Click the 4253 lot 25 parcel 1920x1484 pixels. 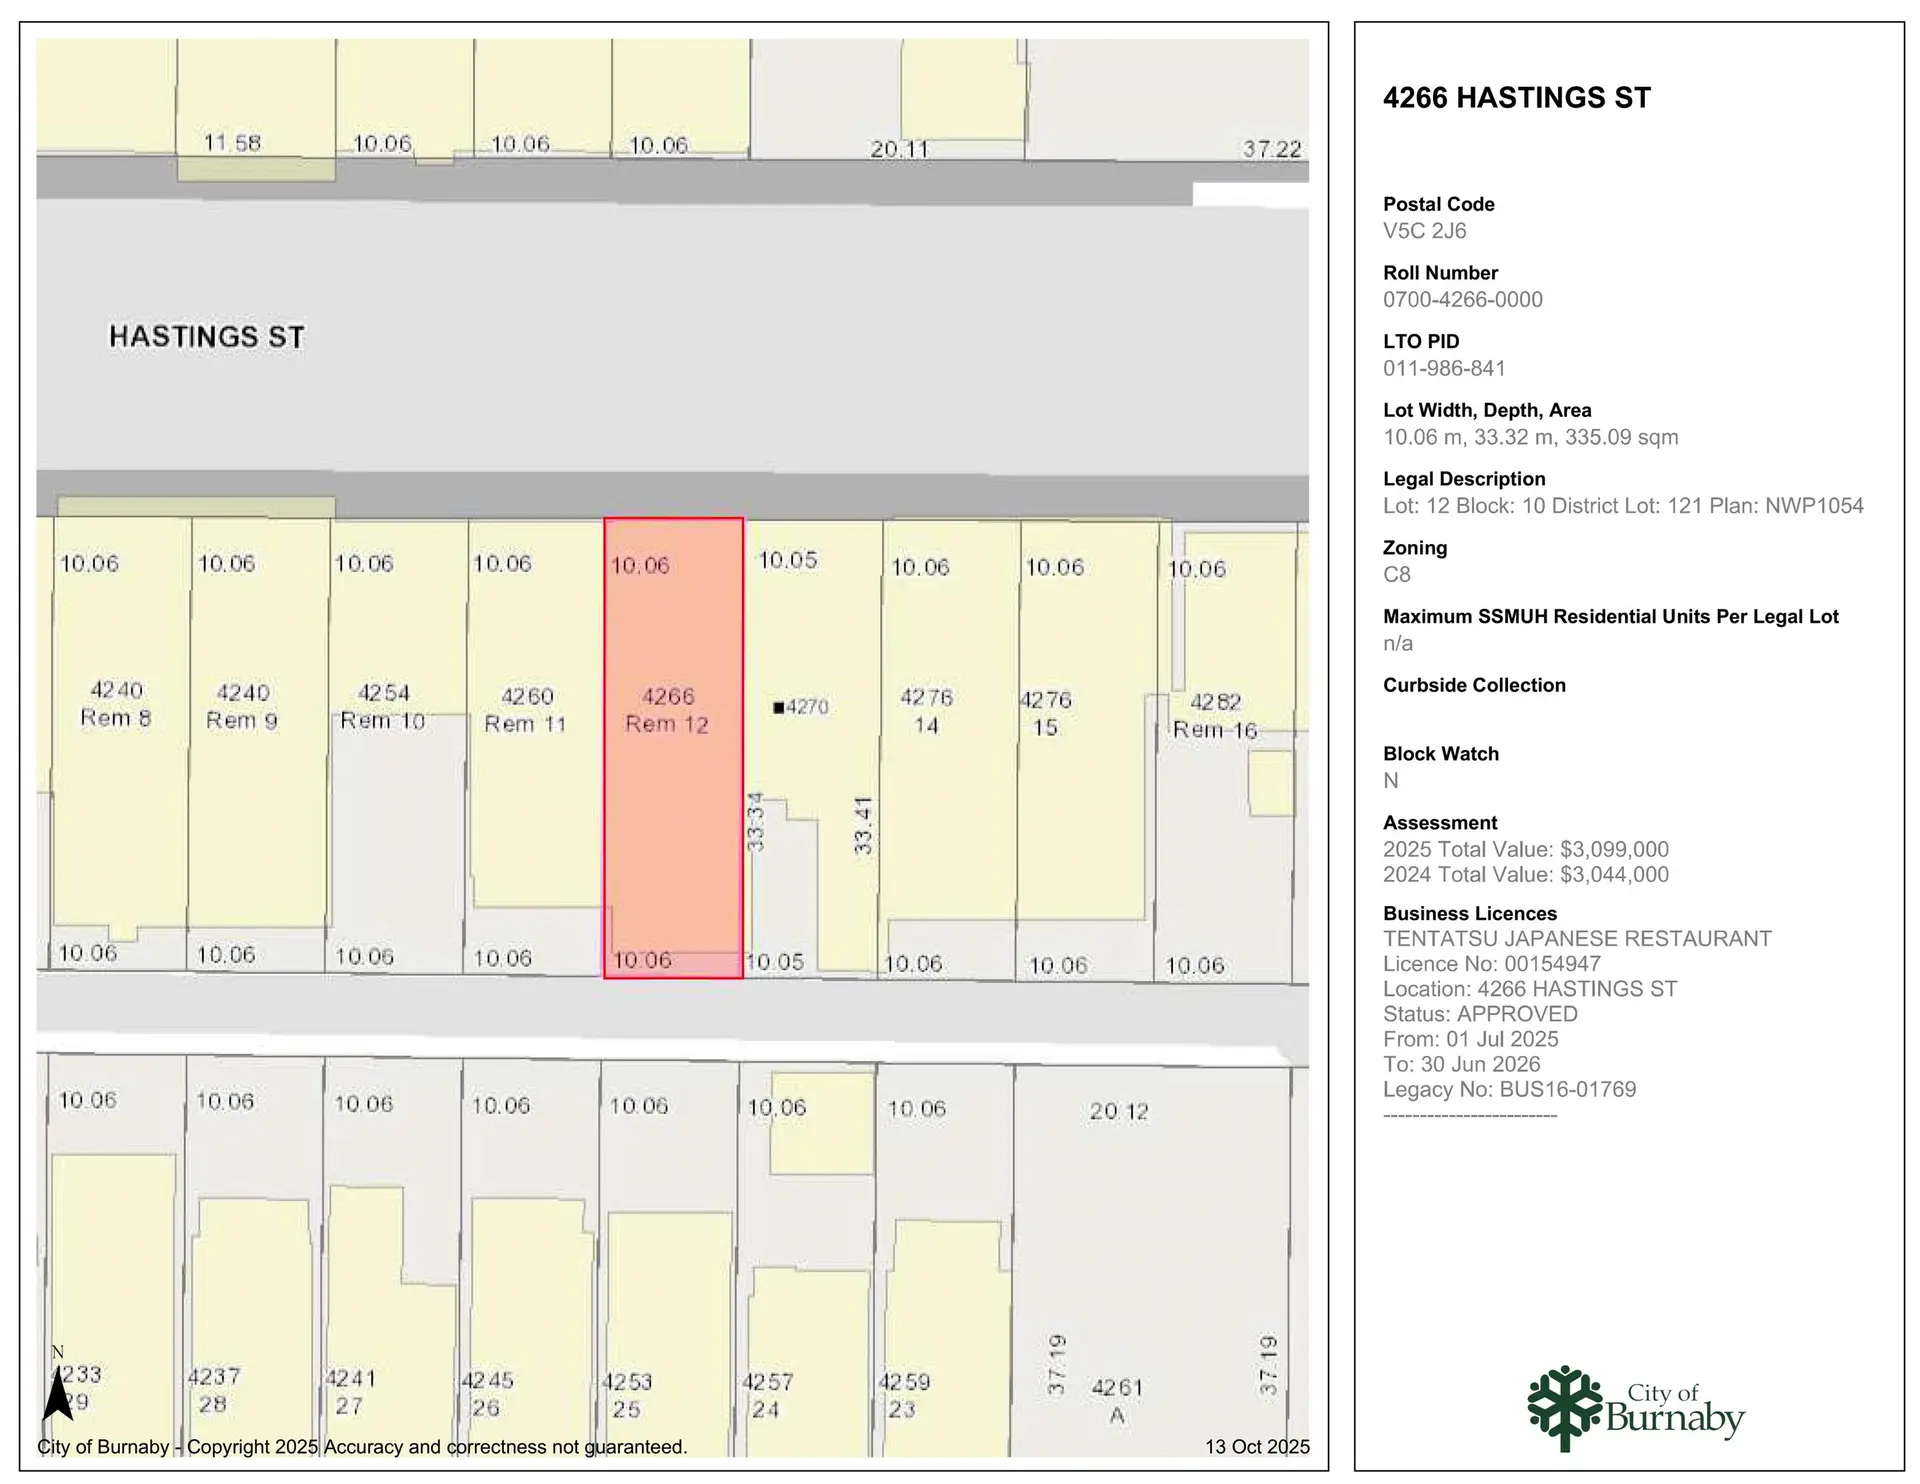click(x=668, y=1300)
